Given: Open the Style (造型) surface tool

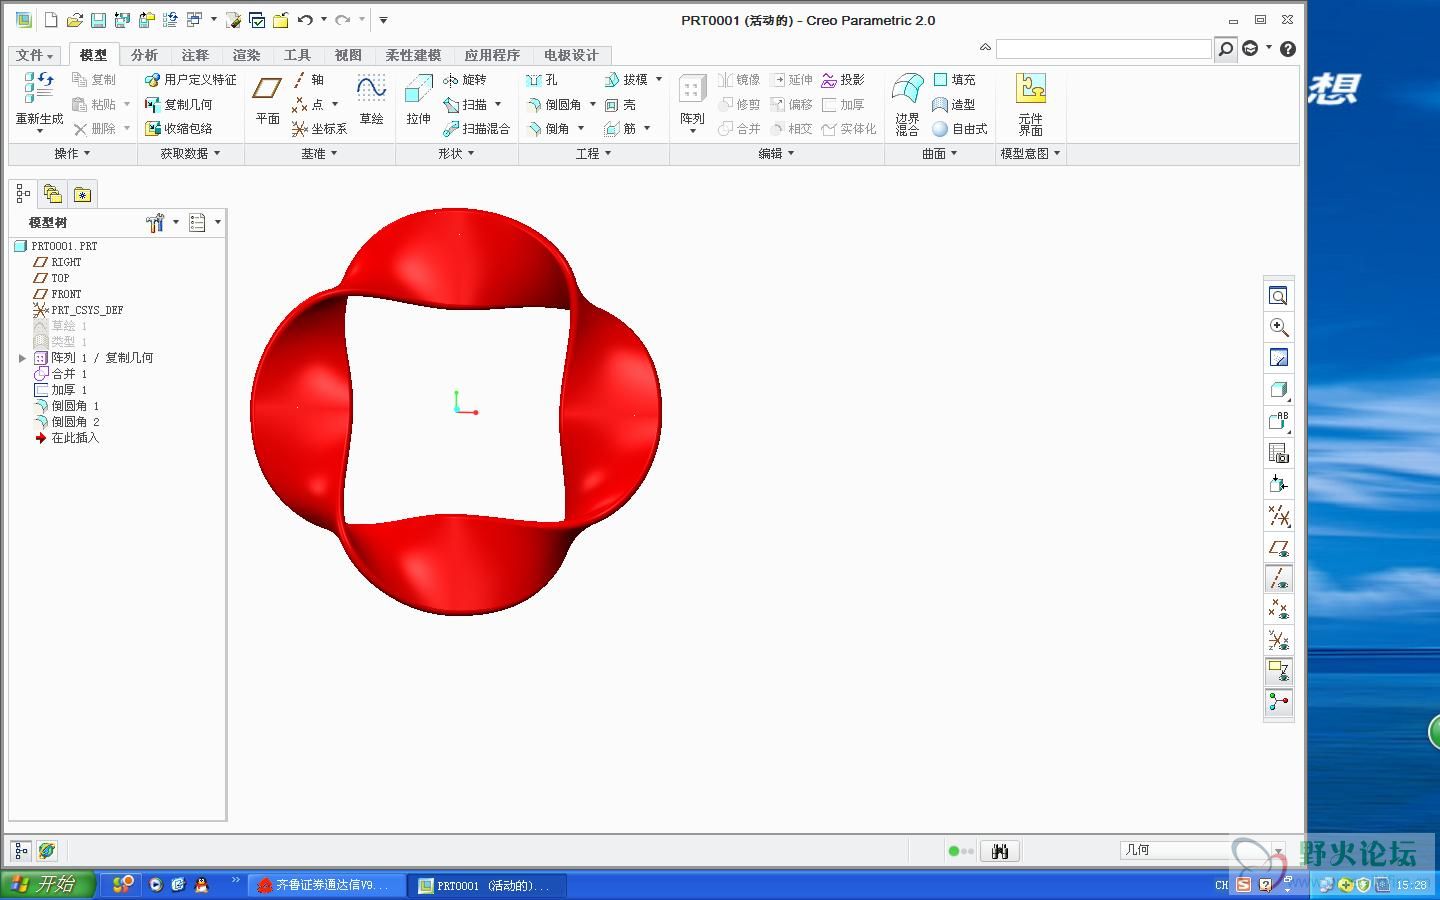Looking at the screenshot, I should [954, 104].
